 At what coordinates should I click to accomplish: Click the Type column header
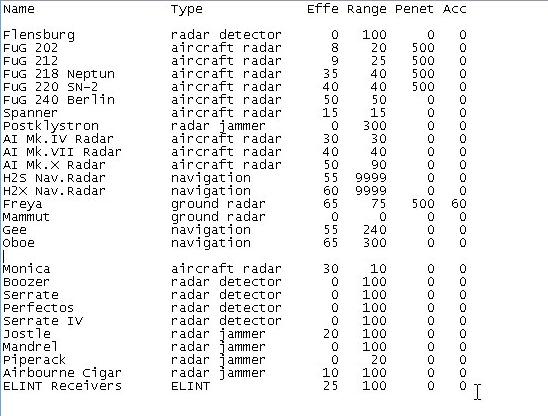tap(187, 9)
